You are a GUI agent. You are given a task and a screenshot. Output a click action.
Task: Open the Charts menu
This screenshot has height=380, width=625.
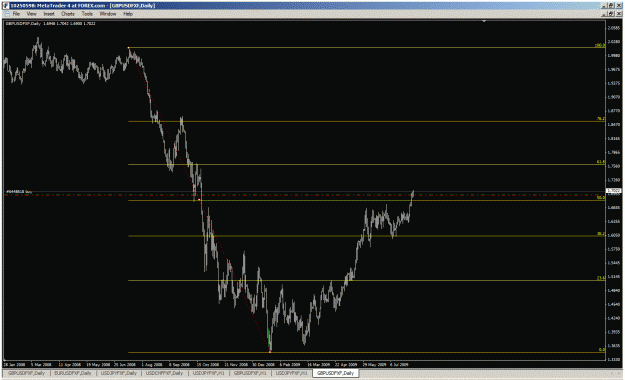[x=68, y=14]
